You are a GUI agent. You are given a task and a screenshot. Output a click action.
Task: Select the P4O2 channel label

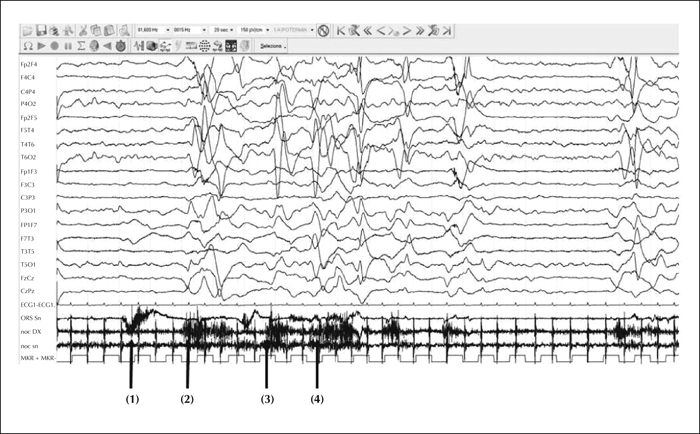tap(28, 104)
